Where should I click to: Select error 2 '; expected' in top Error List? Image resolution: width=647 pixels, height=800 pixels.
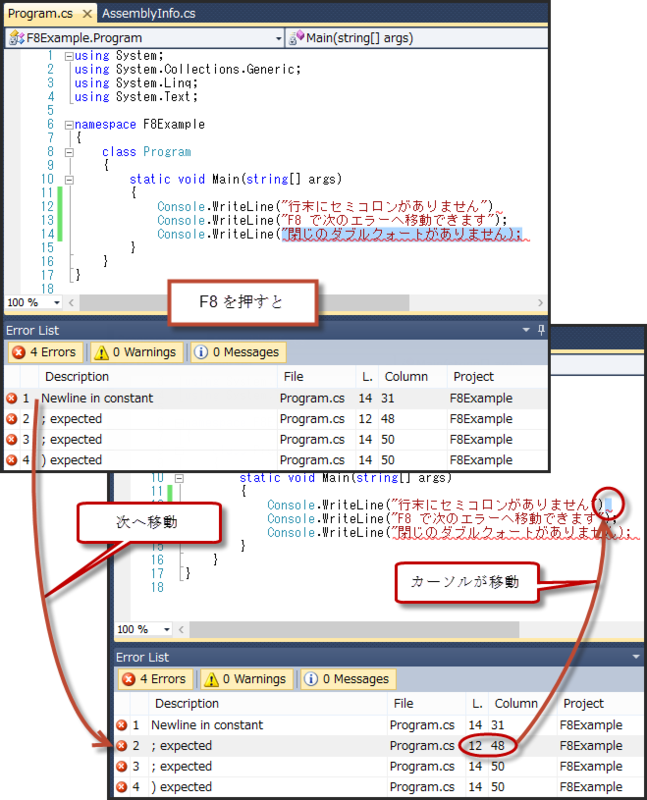pyautogui.click(x=276, y=419)
